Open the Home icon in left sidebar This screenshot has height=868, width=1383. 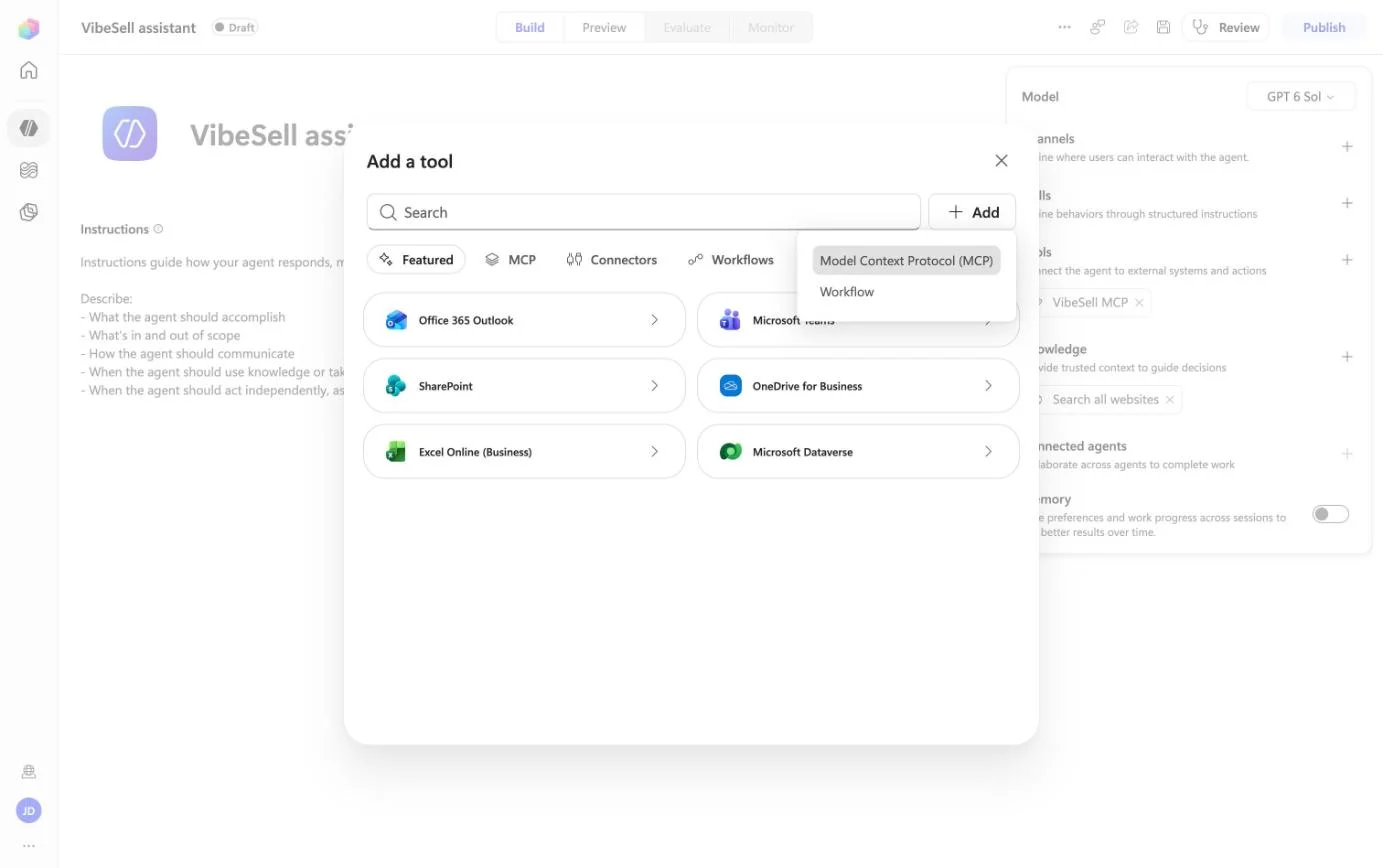point(29,70)
